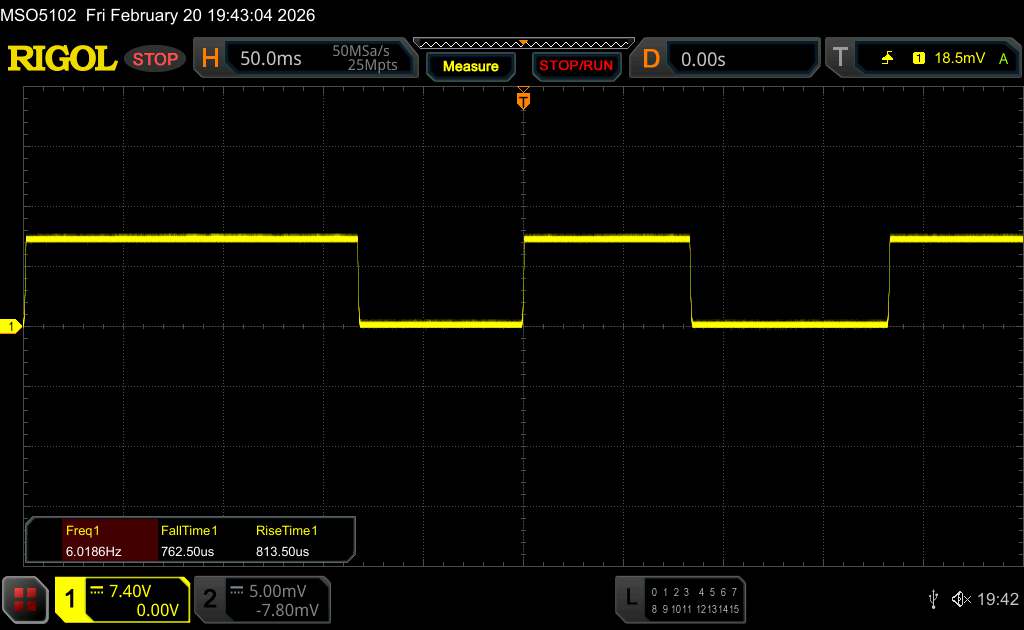Image resolution: width=1024 pixels, height=630 pixels.
Task: Open the horizontal timebase H icon
Action: click(x=210, y=59)
